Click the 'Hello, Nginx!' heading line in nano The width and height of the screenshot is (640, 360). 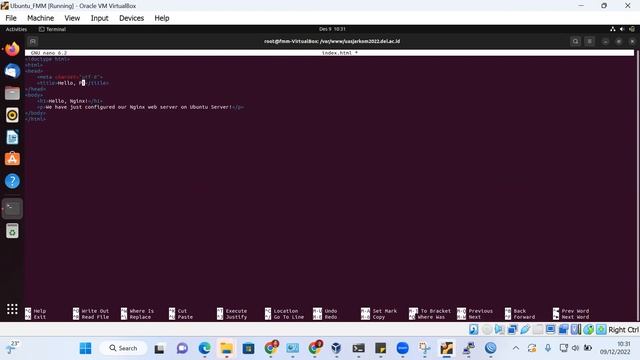[x=70, y=101]
